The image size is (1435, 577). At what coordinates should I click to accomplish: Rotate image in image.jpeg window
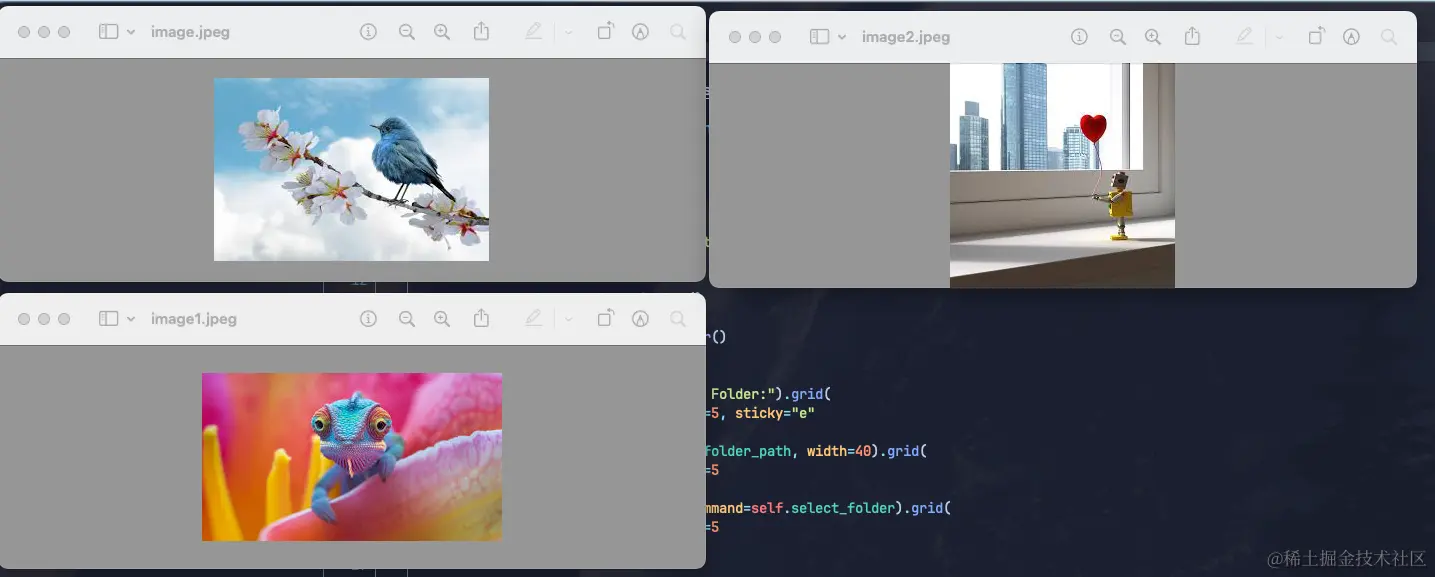pyautogui.click(x=605, y=32)
